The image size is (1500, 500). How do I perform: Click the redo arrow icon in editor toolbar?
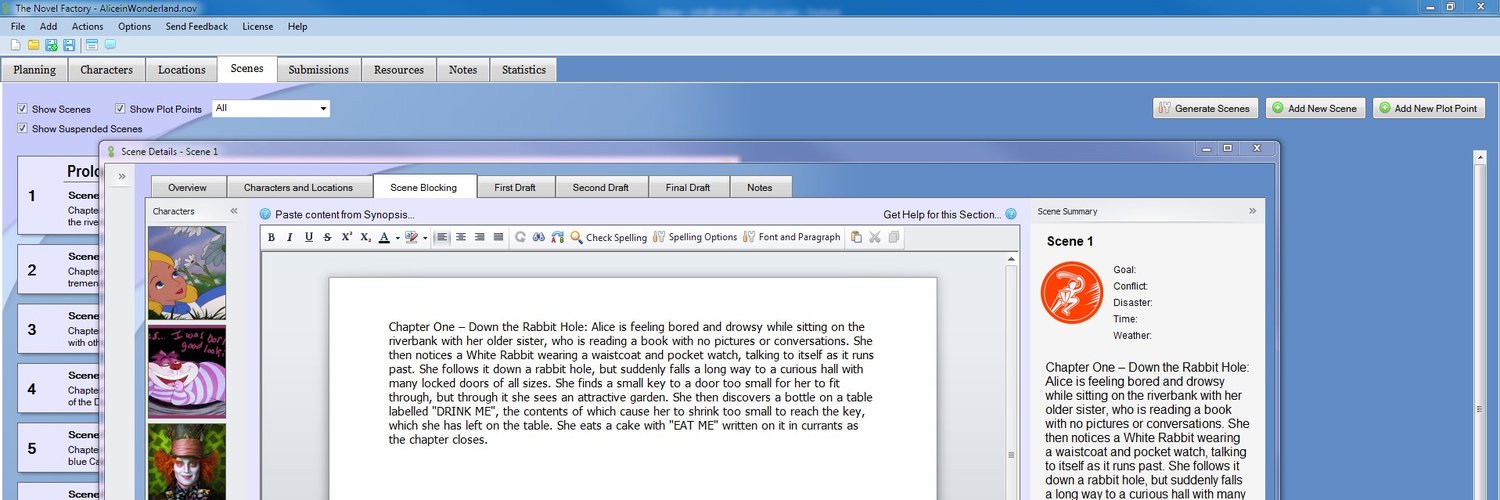[520, 237]
